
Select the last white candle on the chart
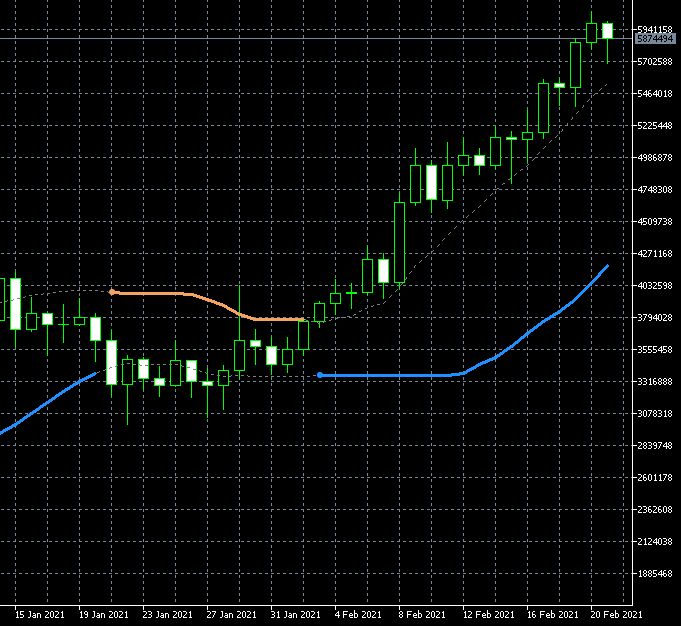tap(607, 31)
